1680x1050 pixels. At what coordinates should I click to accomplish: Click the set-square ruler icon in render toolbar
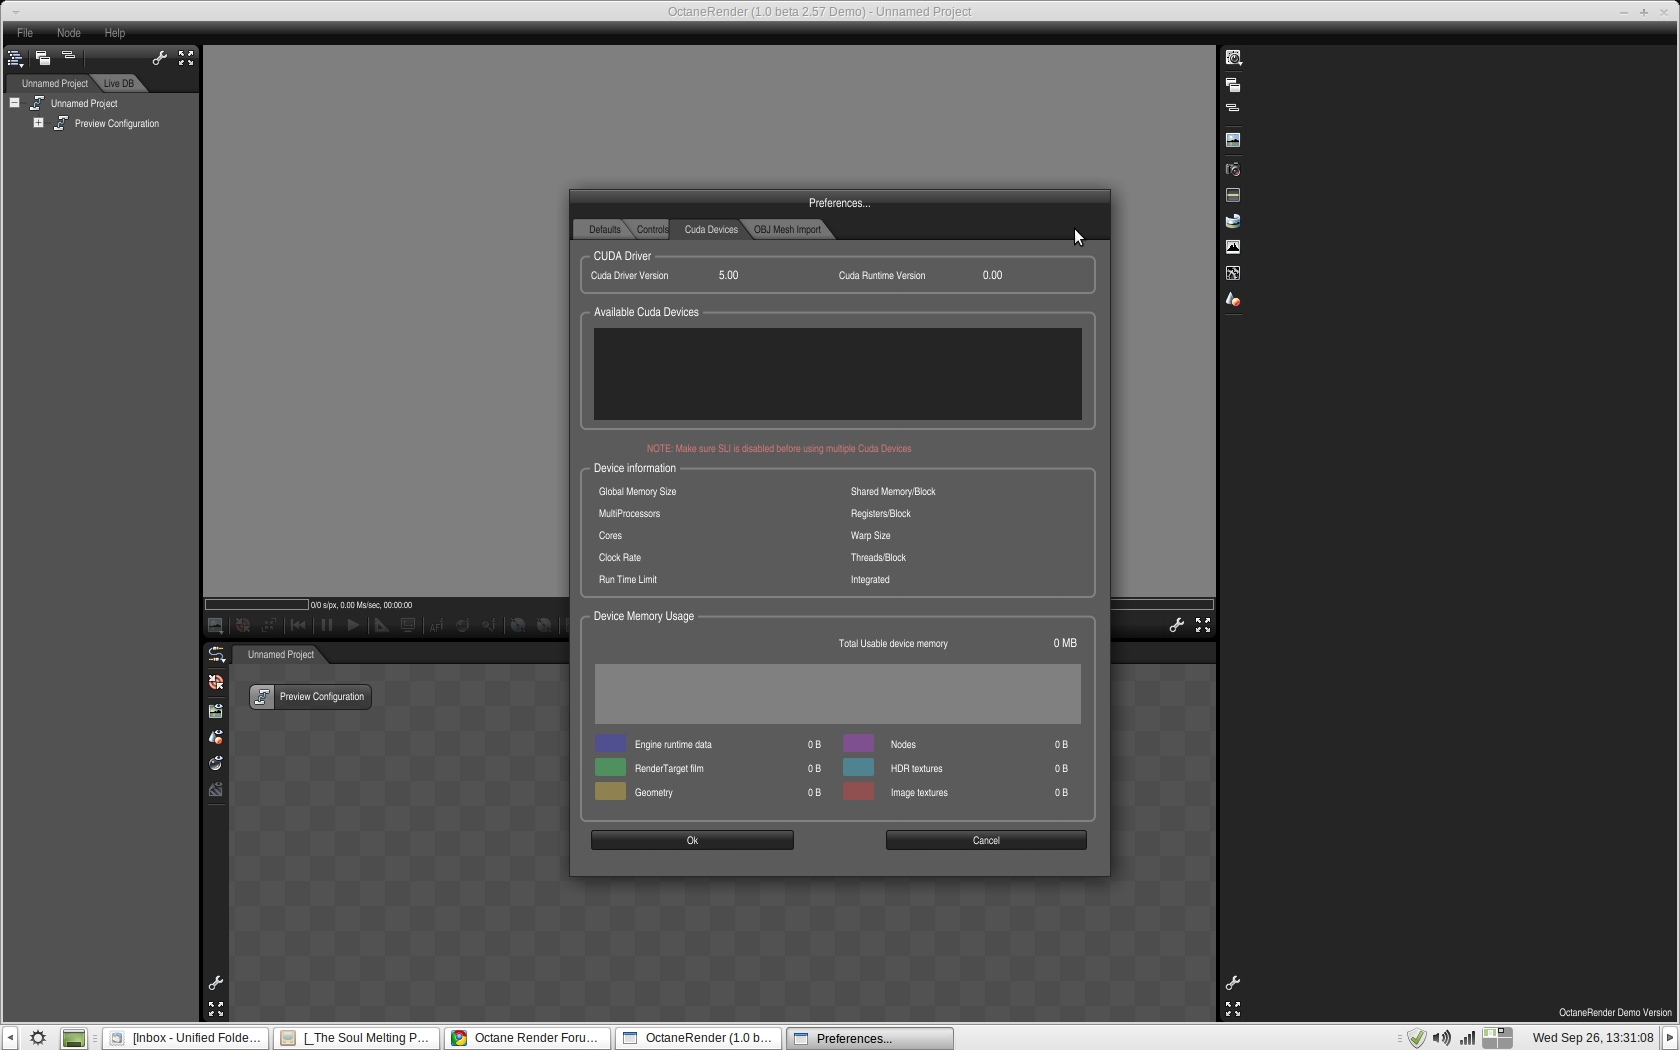pos(381,625)
